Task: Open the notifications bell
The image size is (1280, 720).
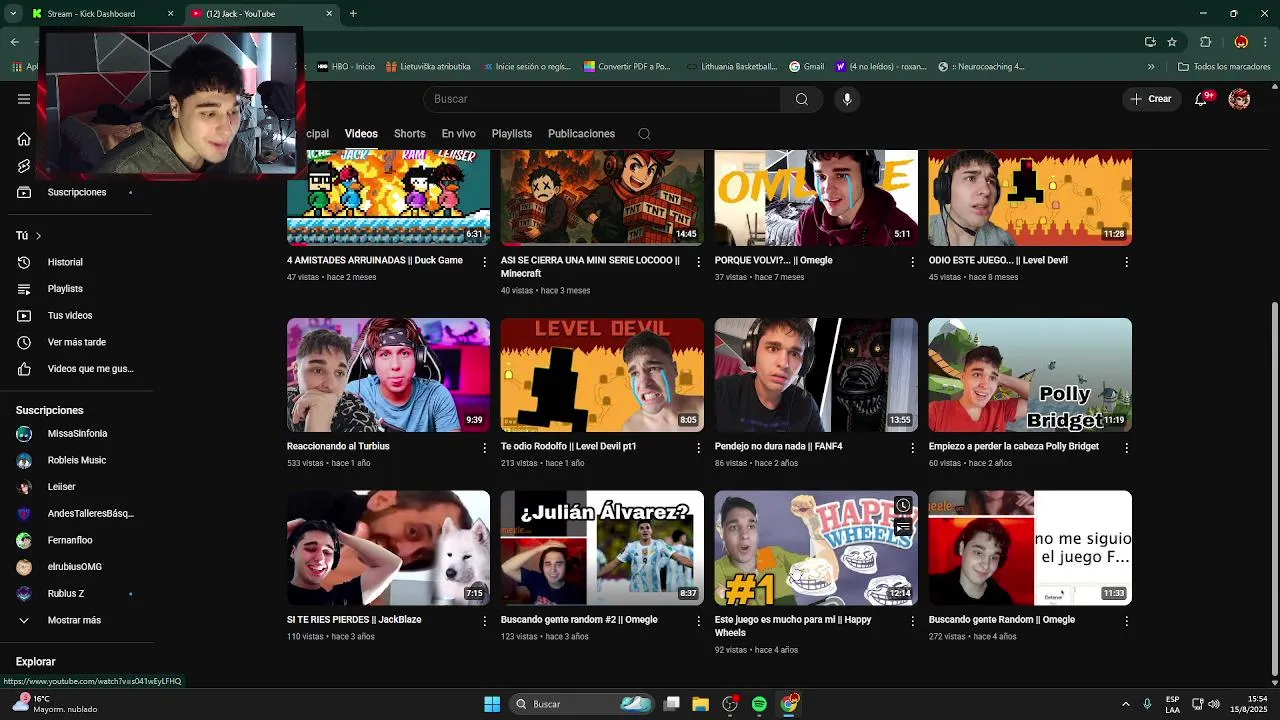Action: pos(1202,99)
